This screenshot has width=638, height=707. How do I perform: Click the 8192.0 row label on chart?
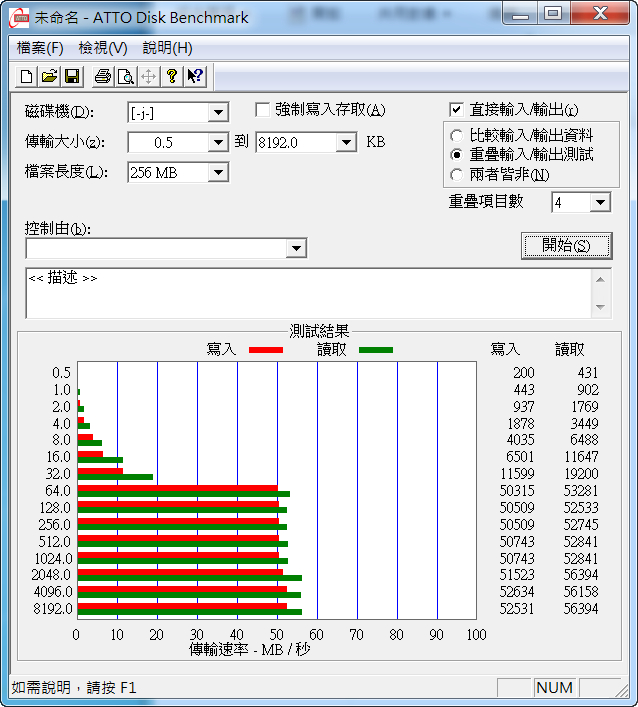coord(53,609)
